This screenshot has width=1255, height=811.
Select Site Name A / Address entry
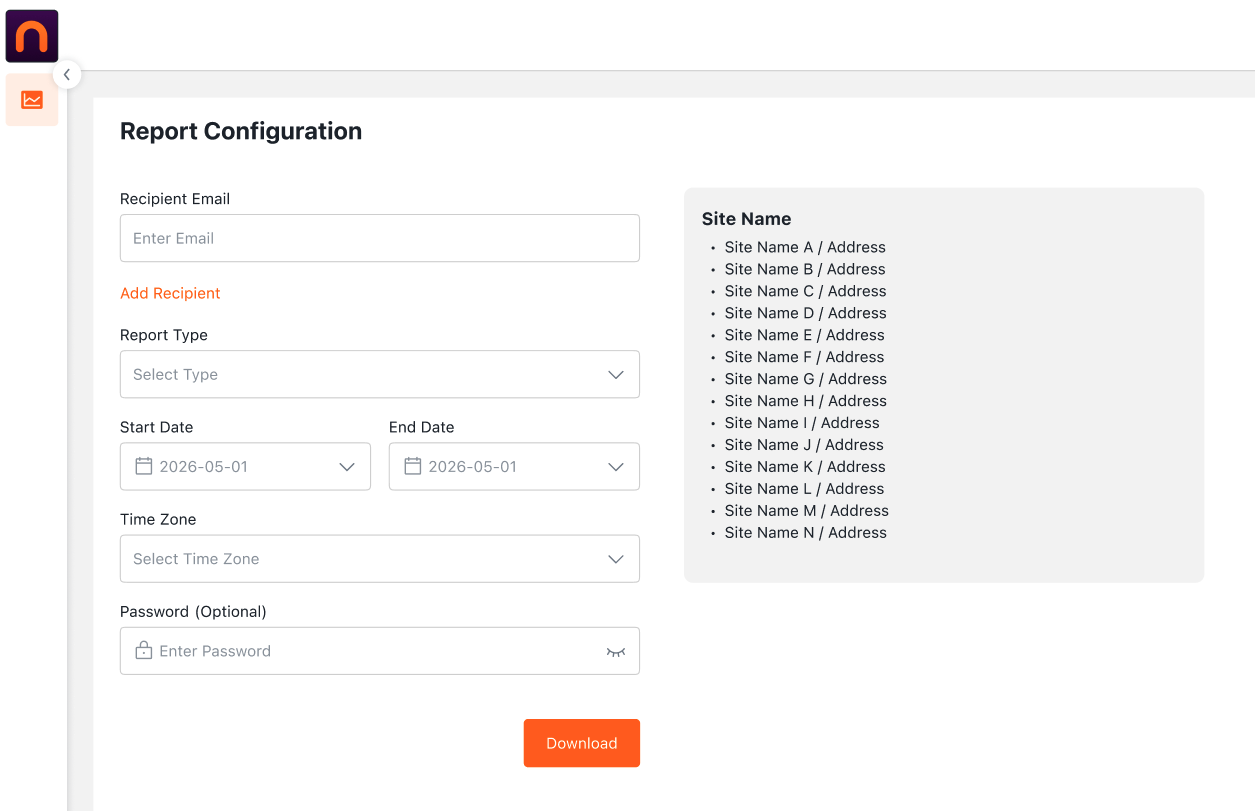805,247
